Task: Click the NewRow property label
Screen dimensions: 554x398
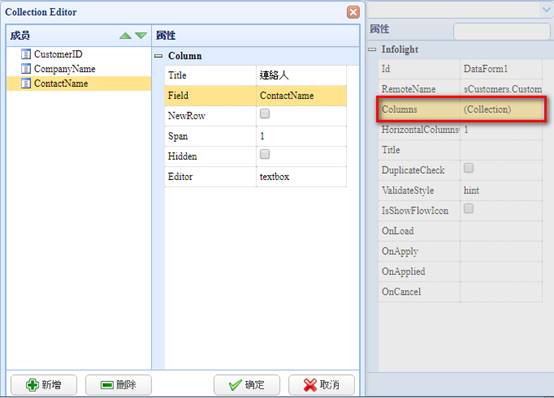Action: [187, 116]
